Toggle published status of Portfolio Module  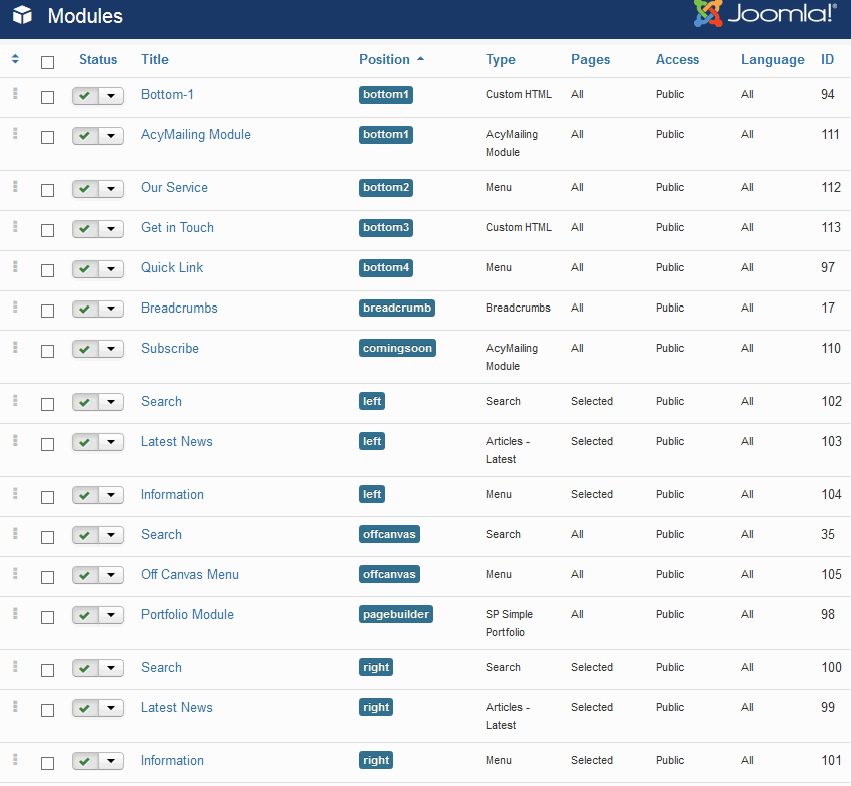85,616
